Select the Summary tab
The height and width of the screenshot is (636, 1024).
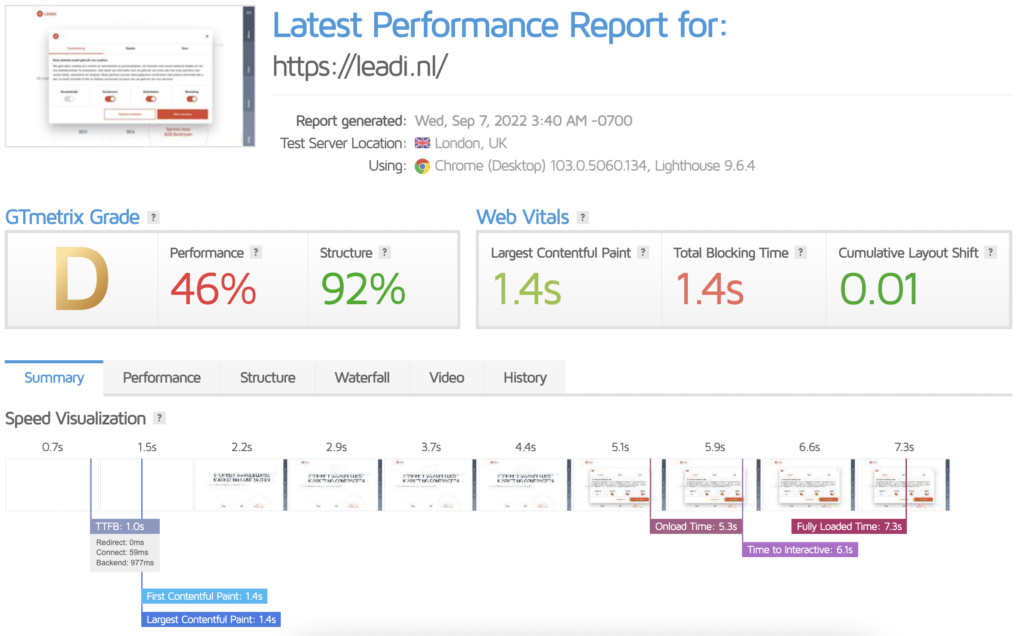click(x=54, y=377)
